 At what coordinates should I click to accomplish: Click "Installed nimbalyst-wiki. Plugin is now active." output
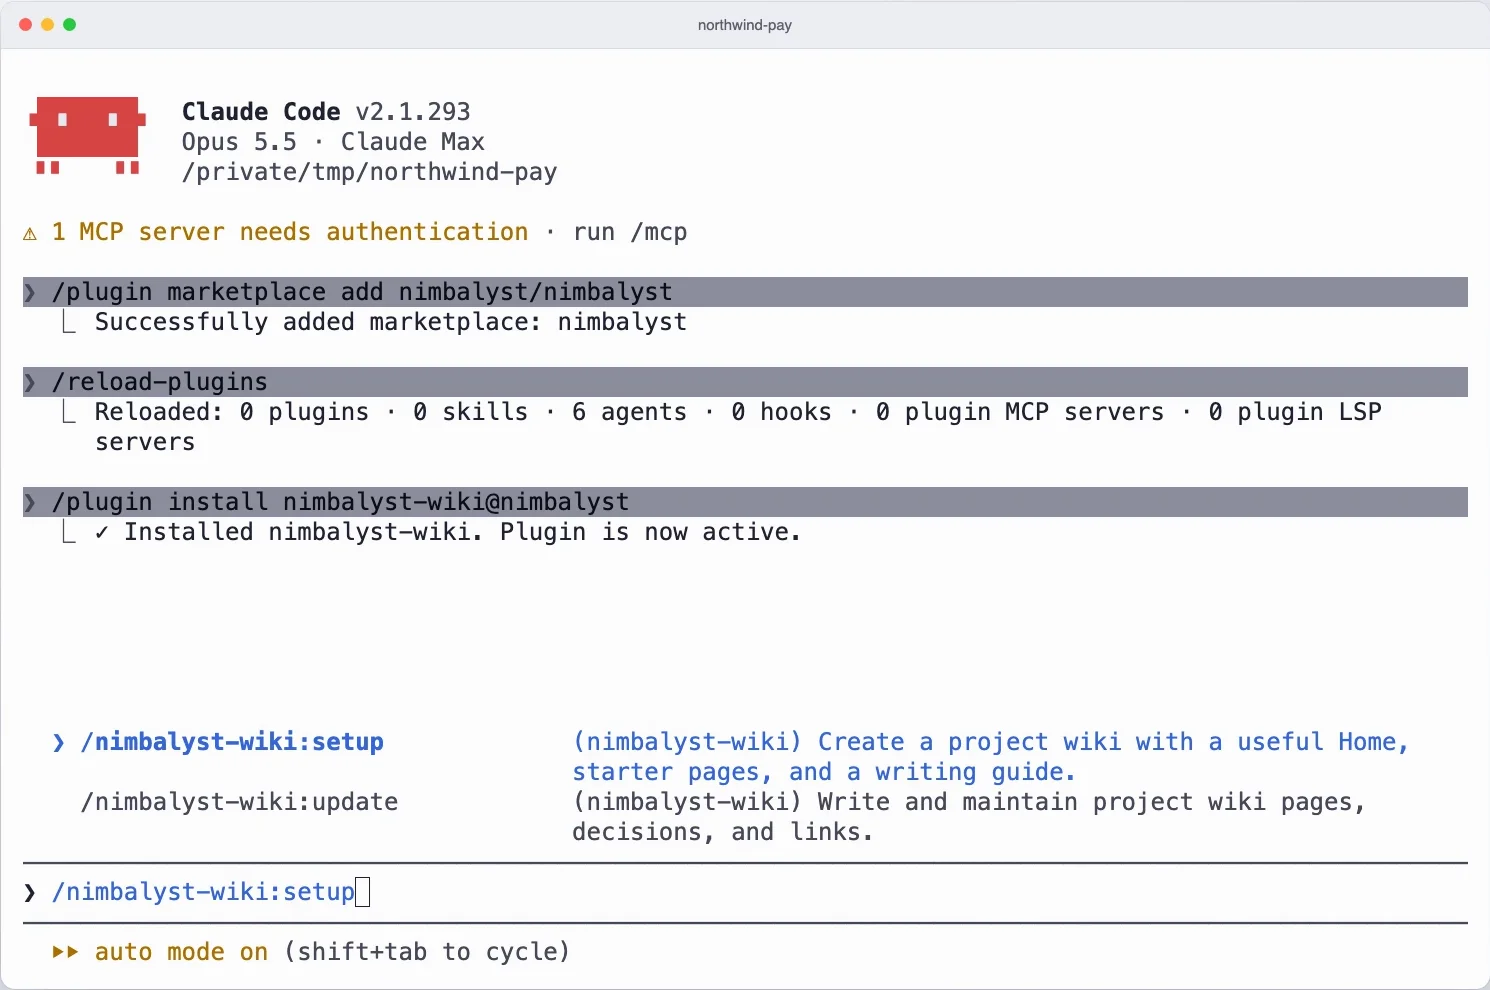click(448, 532)
